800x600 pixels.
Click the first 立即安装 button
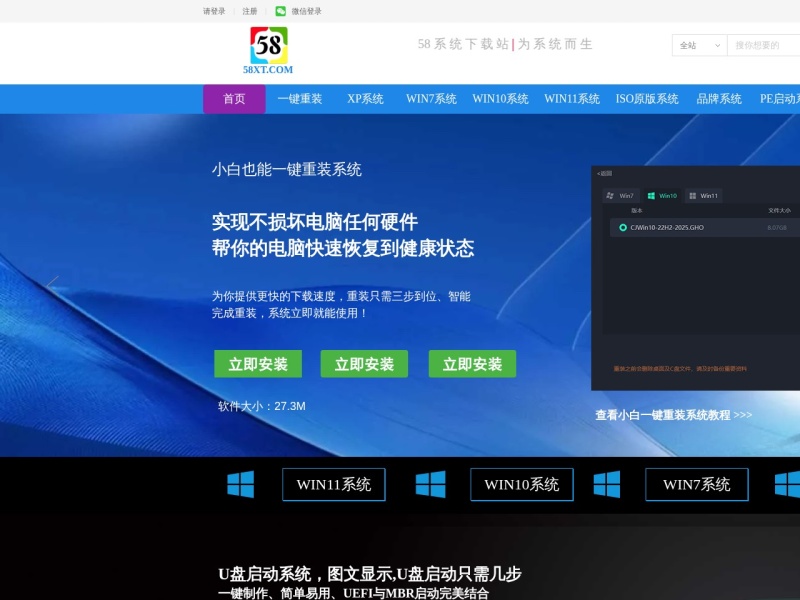[258, 364]
